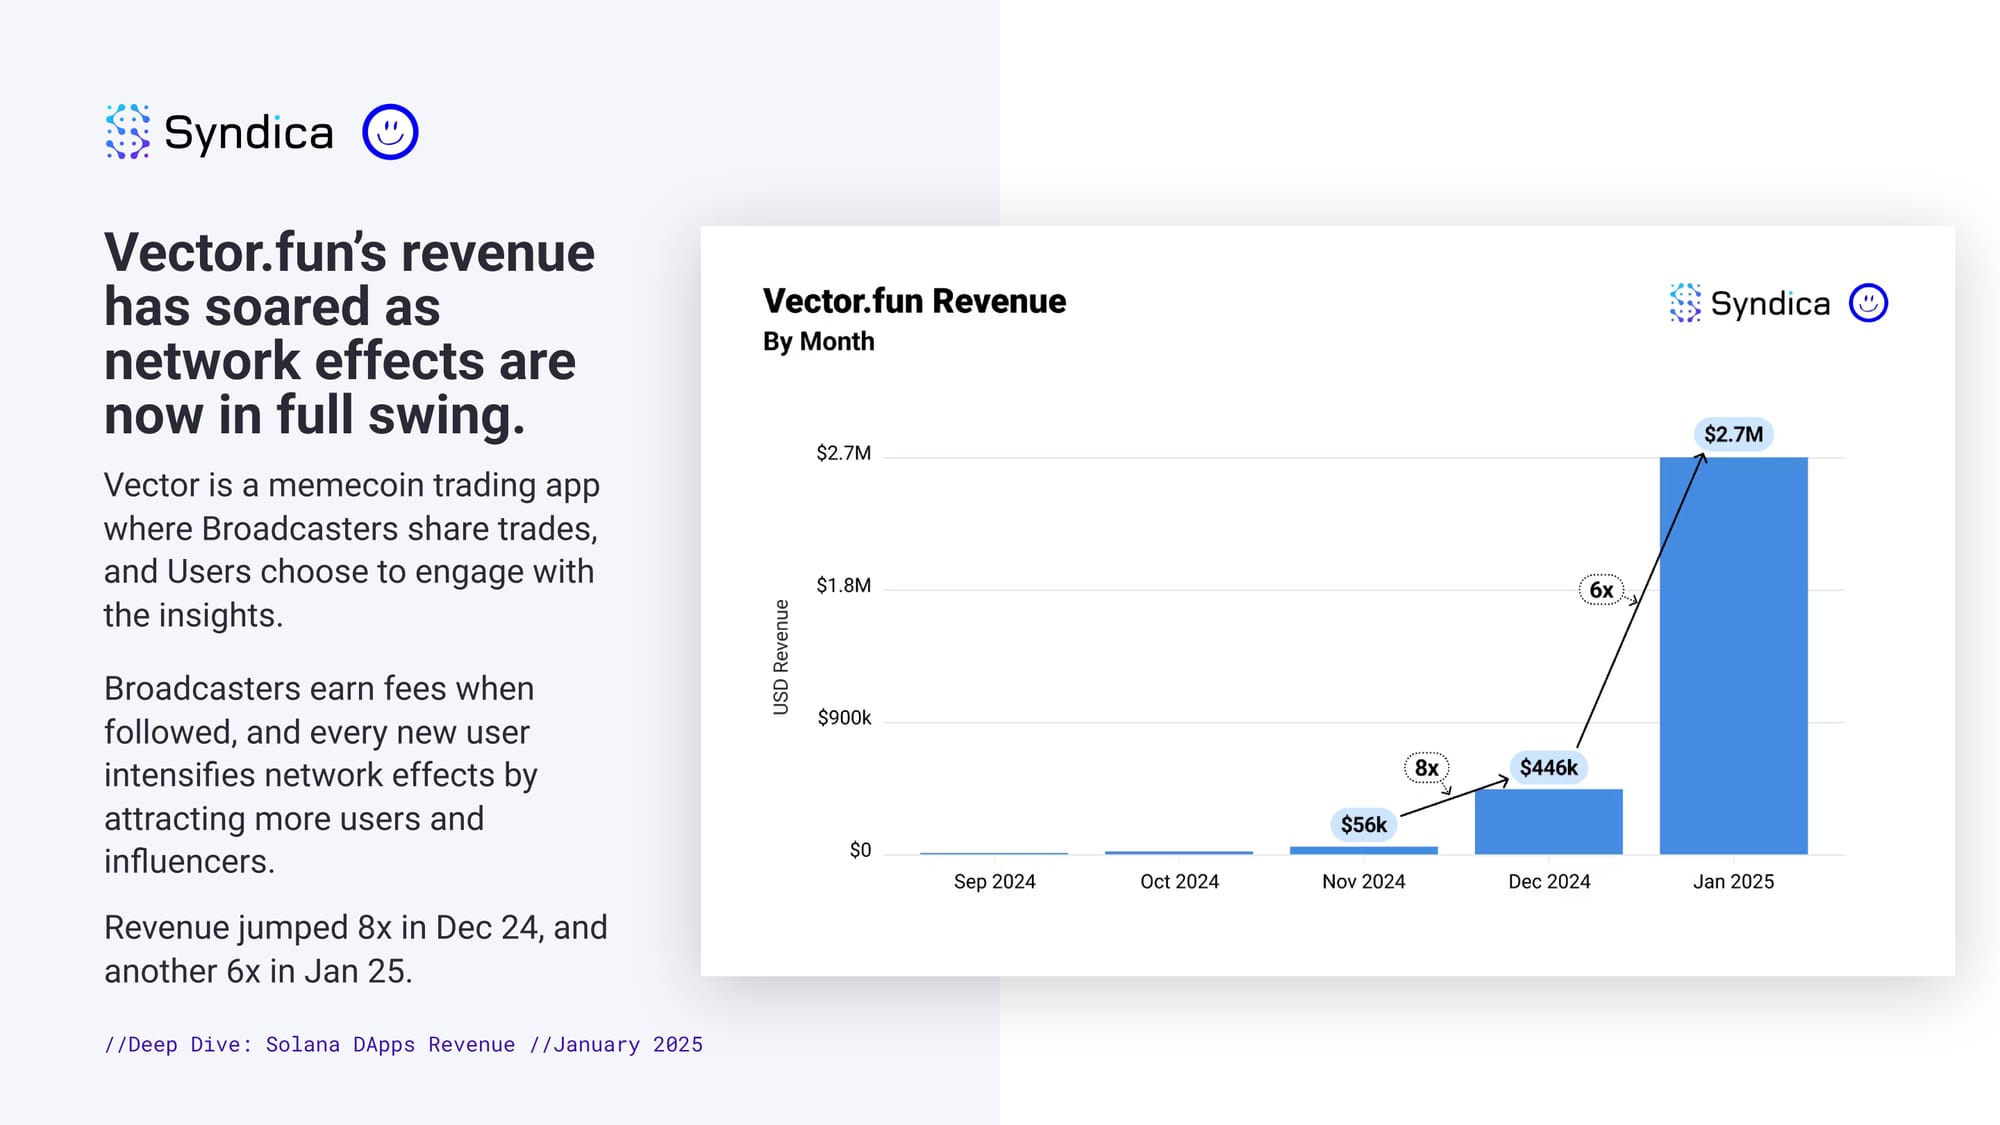Click the $56k value label

coord(1363,825)
